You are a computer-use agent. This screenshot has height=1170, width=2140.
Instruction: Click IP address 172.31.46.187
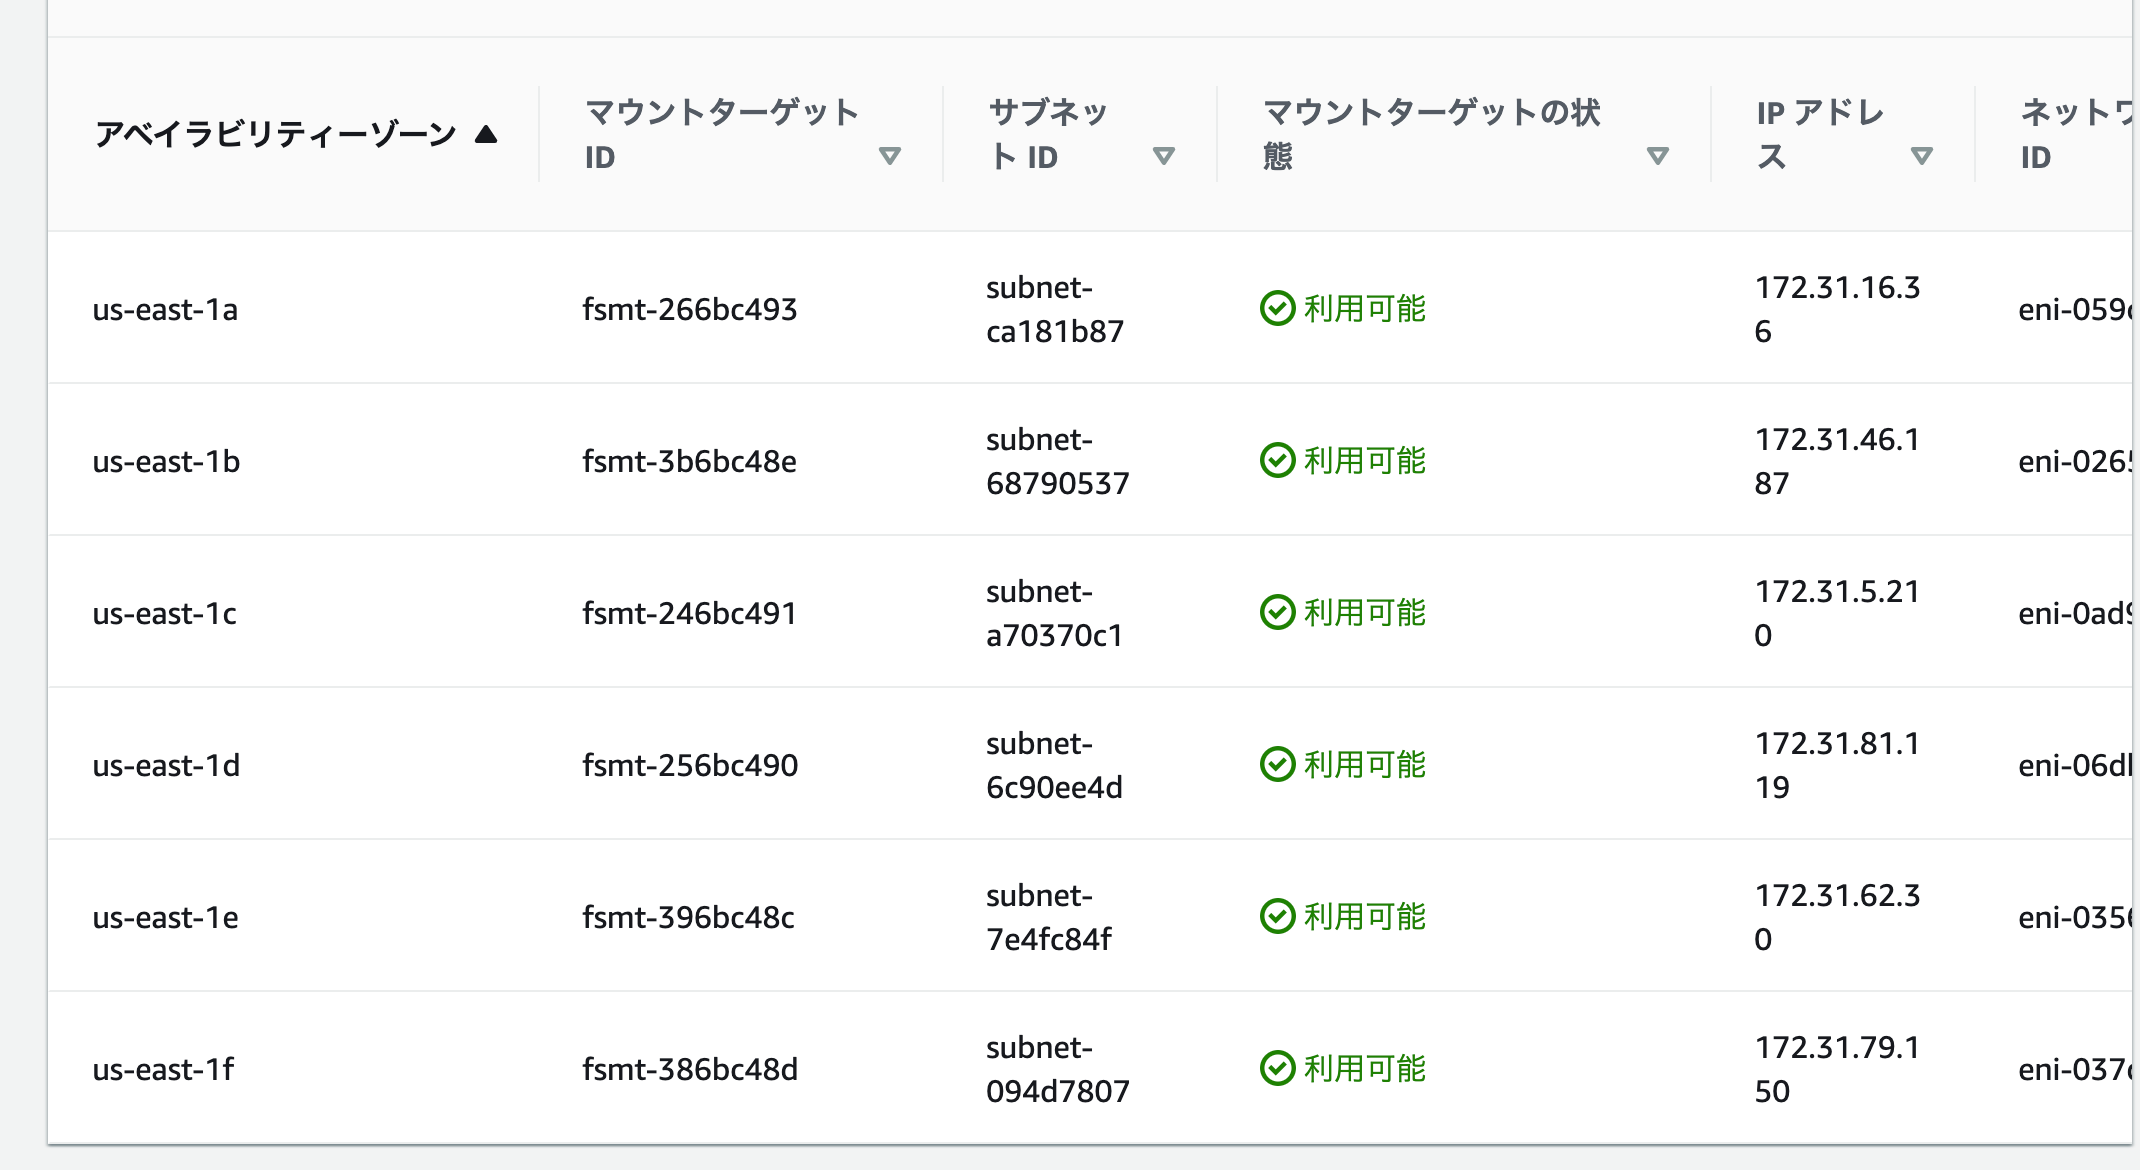(x=1837, y=462)
